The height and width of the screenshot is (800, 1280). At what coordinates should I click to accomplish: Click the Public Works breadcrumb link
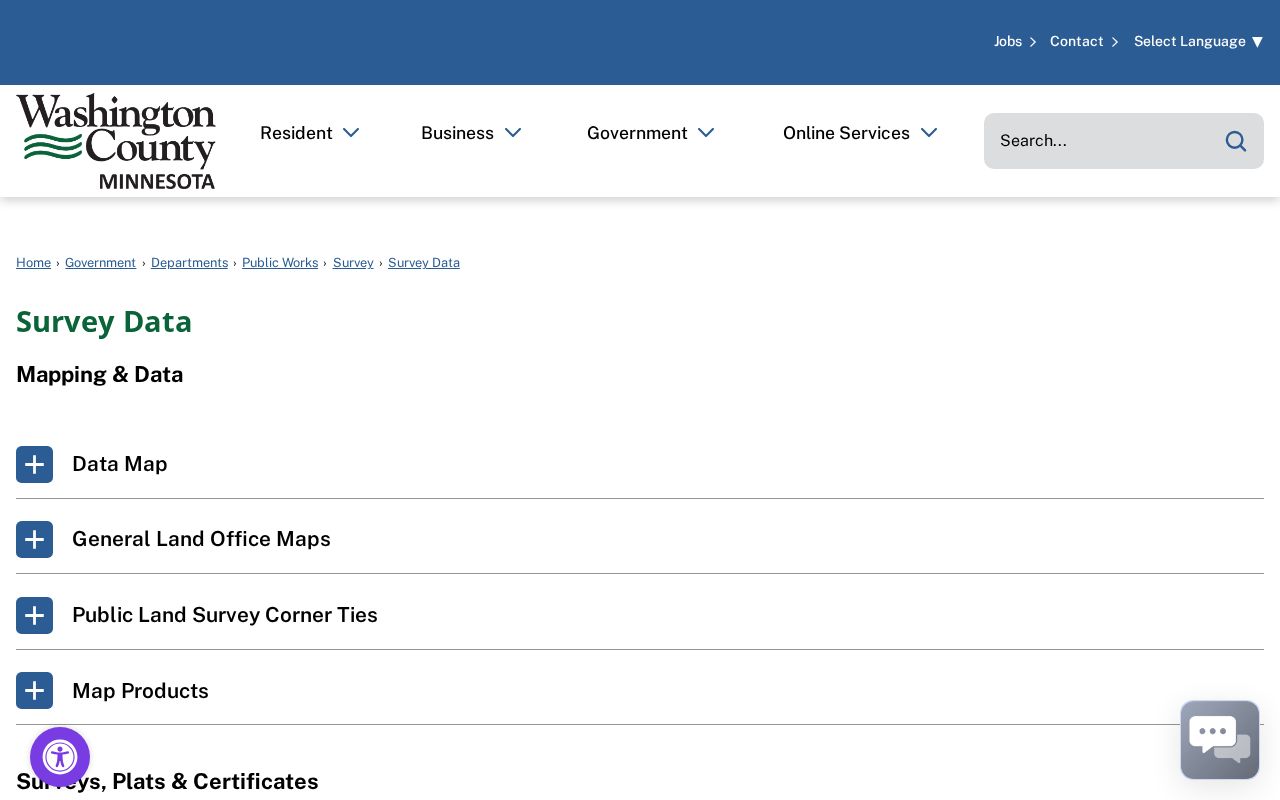[x=280, y=263]
